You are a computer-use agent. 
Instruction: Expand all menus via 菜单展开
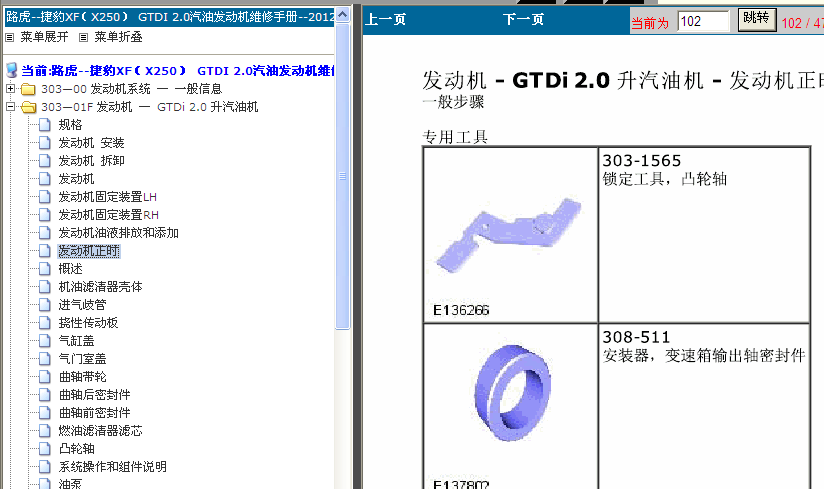click(x=44, y=37)
